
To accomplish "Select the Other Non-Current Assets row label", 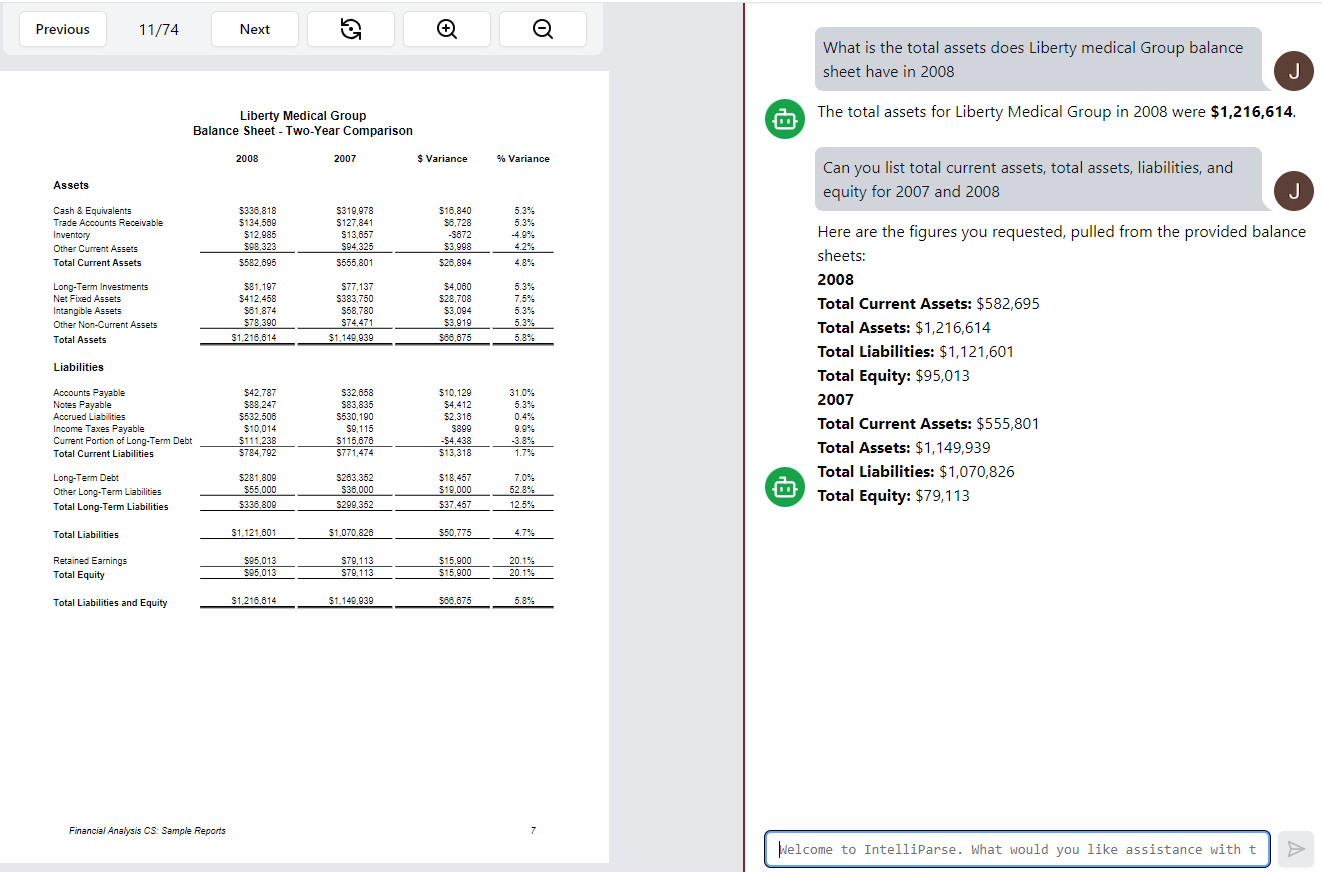I will pyautogui.click(x=105, y=324).
